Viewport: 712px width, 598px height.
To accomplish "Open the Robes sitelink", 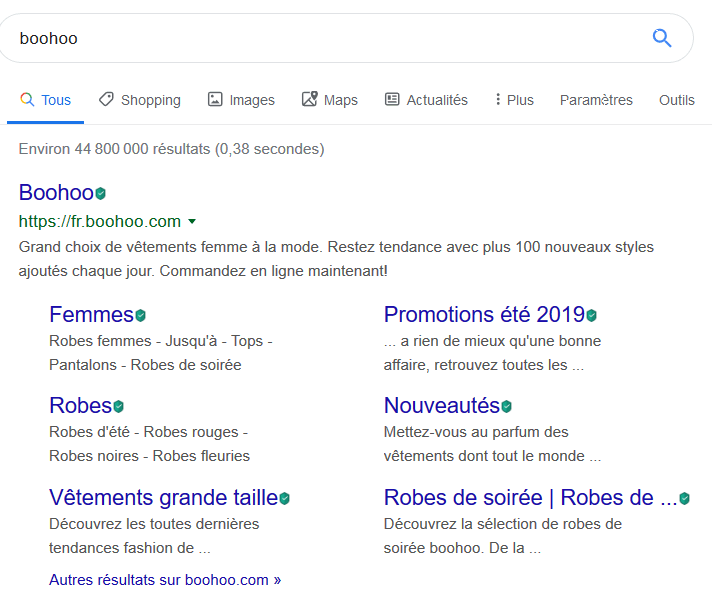I will 80,405.
